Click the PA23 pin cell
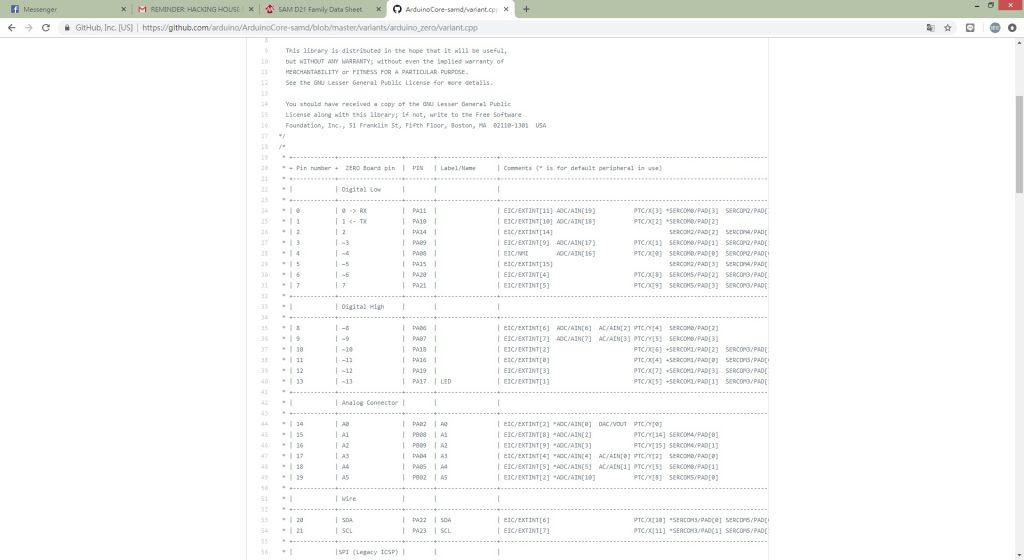1024x560 pixels. (419, 531)
